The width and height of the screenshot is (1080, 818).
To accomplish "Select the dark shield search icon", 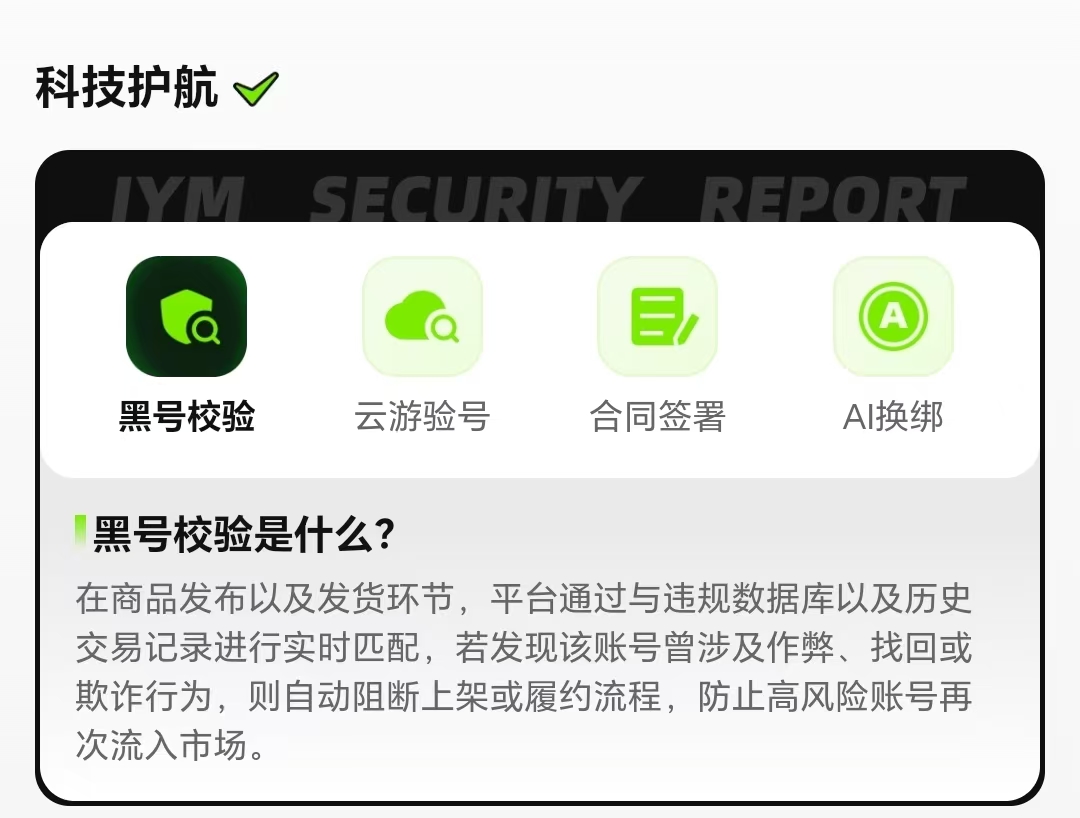I will pos(186,317).
